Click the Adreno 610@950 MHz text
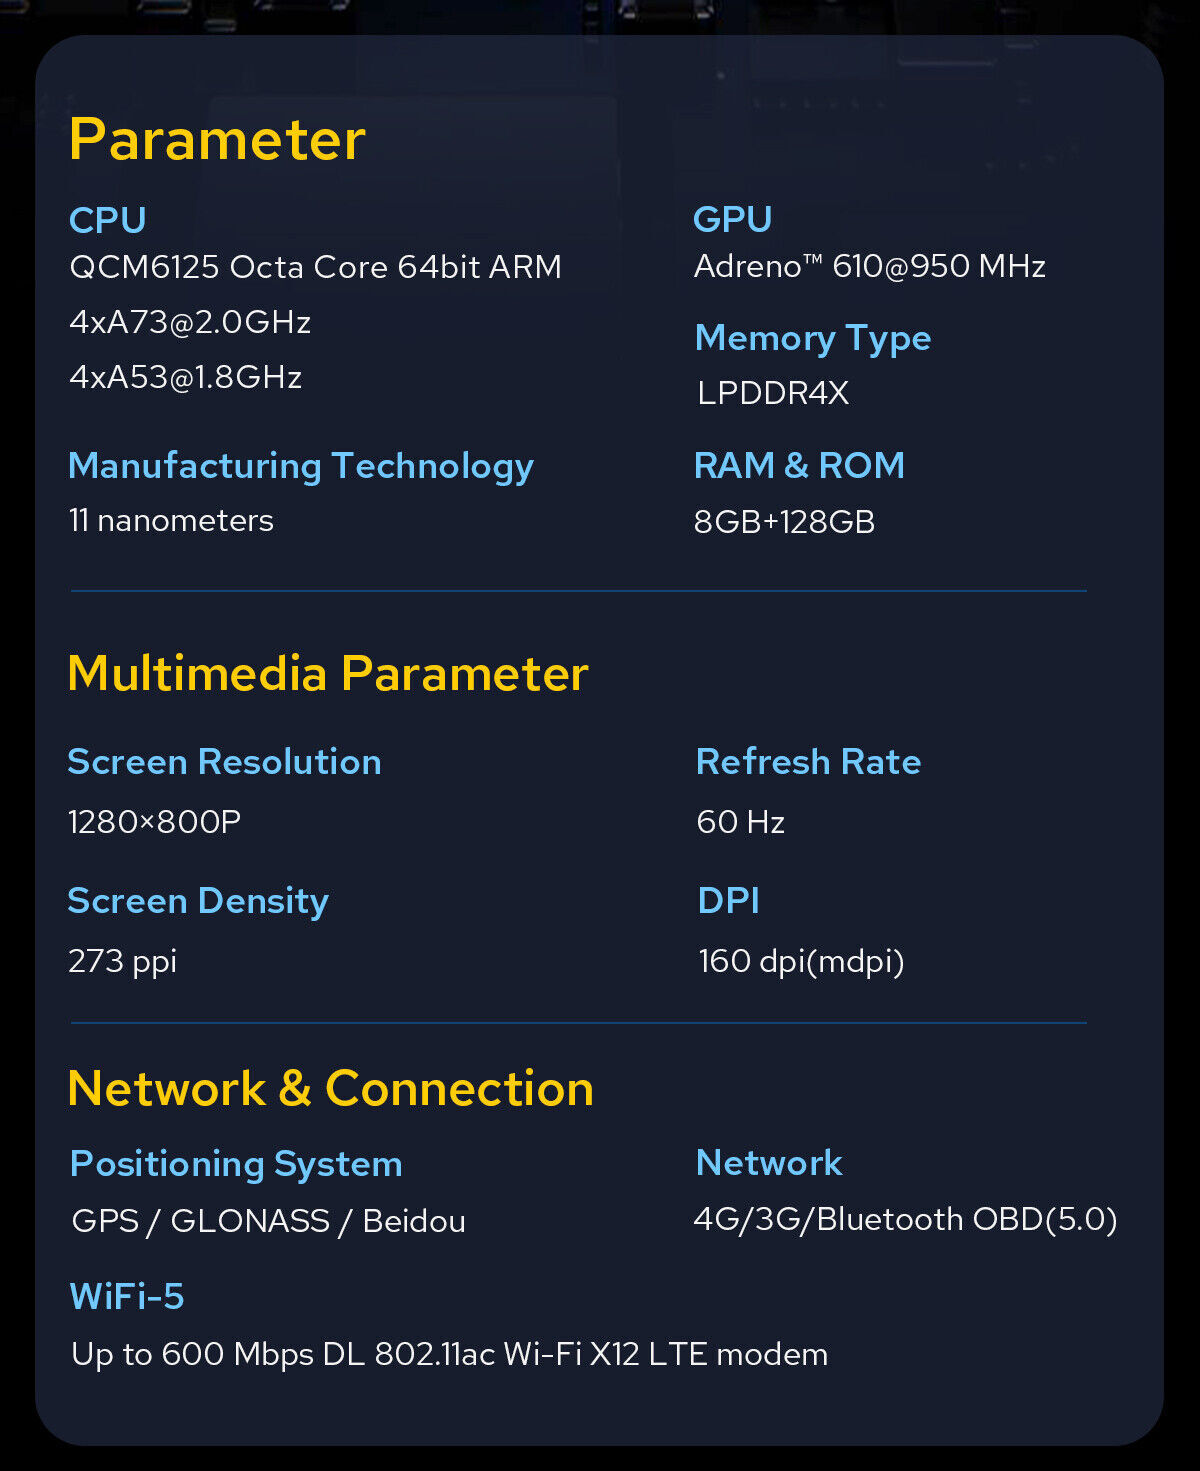 (x=870, y=266)
